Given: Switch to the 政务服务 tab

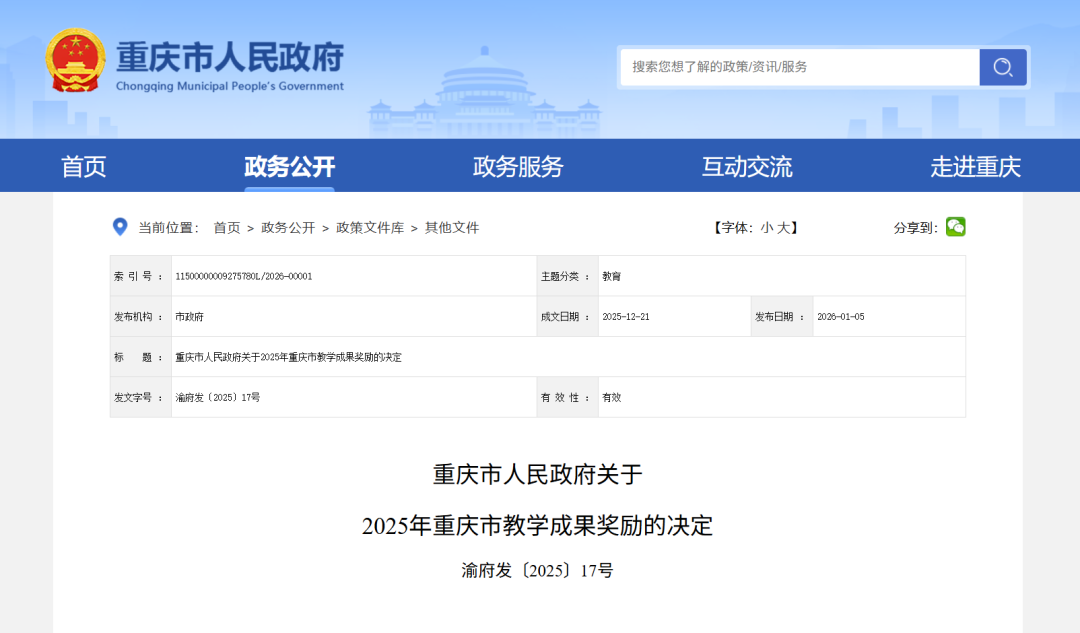Looking at the screenshot, I should (x=517, y=166).
